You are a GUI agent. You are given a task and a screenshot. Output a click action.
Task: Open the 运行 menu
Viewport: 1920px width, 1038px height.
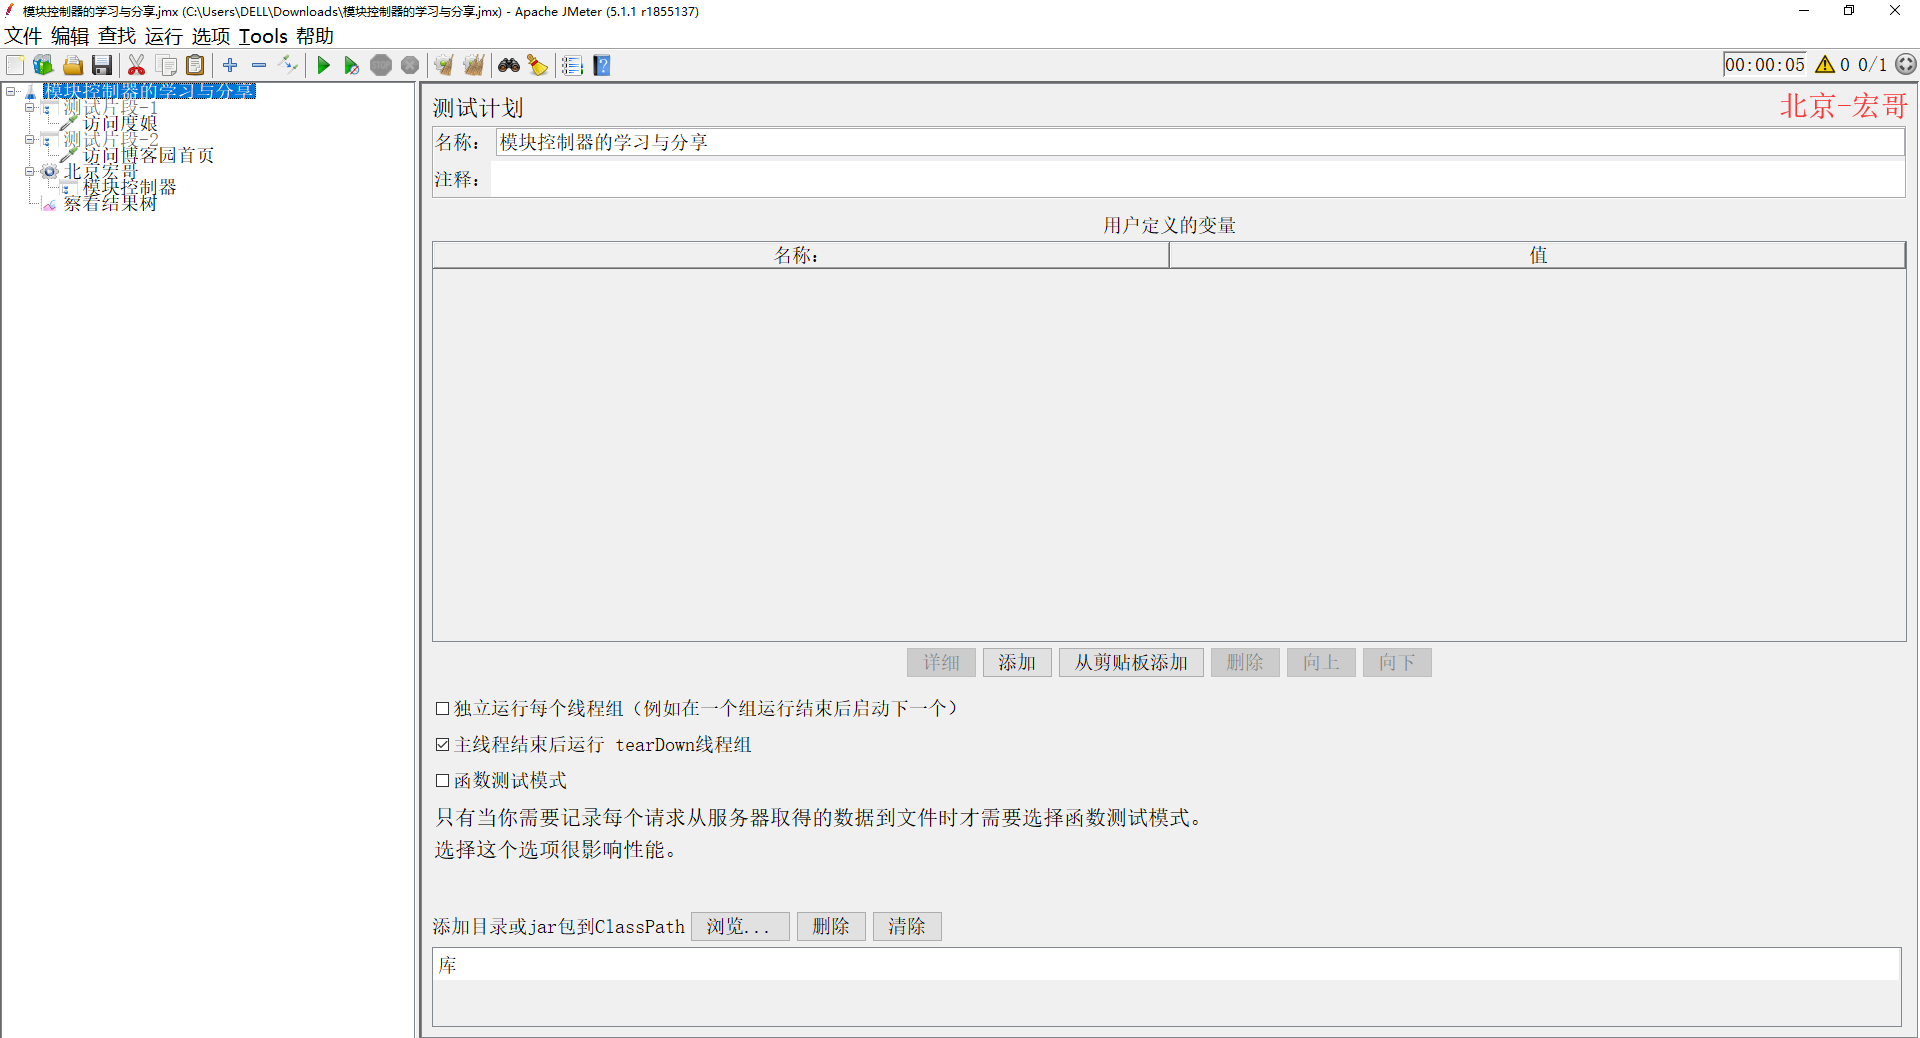[164, 36]
